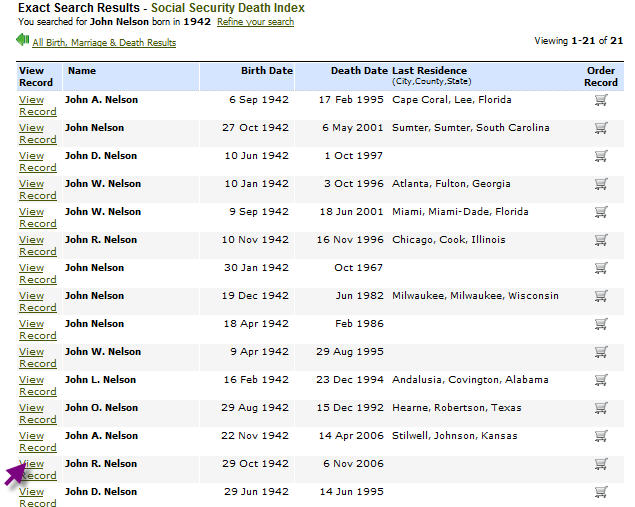Select text 'Andalusia, Covington, Alabama'
Viewport: 635px width, 507px height.
click(470, 380)
